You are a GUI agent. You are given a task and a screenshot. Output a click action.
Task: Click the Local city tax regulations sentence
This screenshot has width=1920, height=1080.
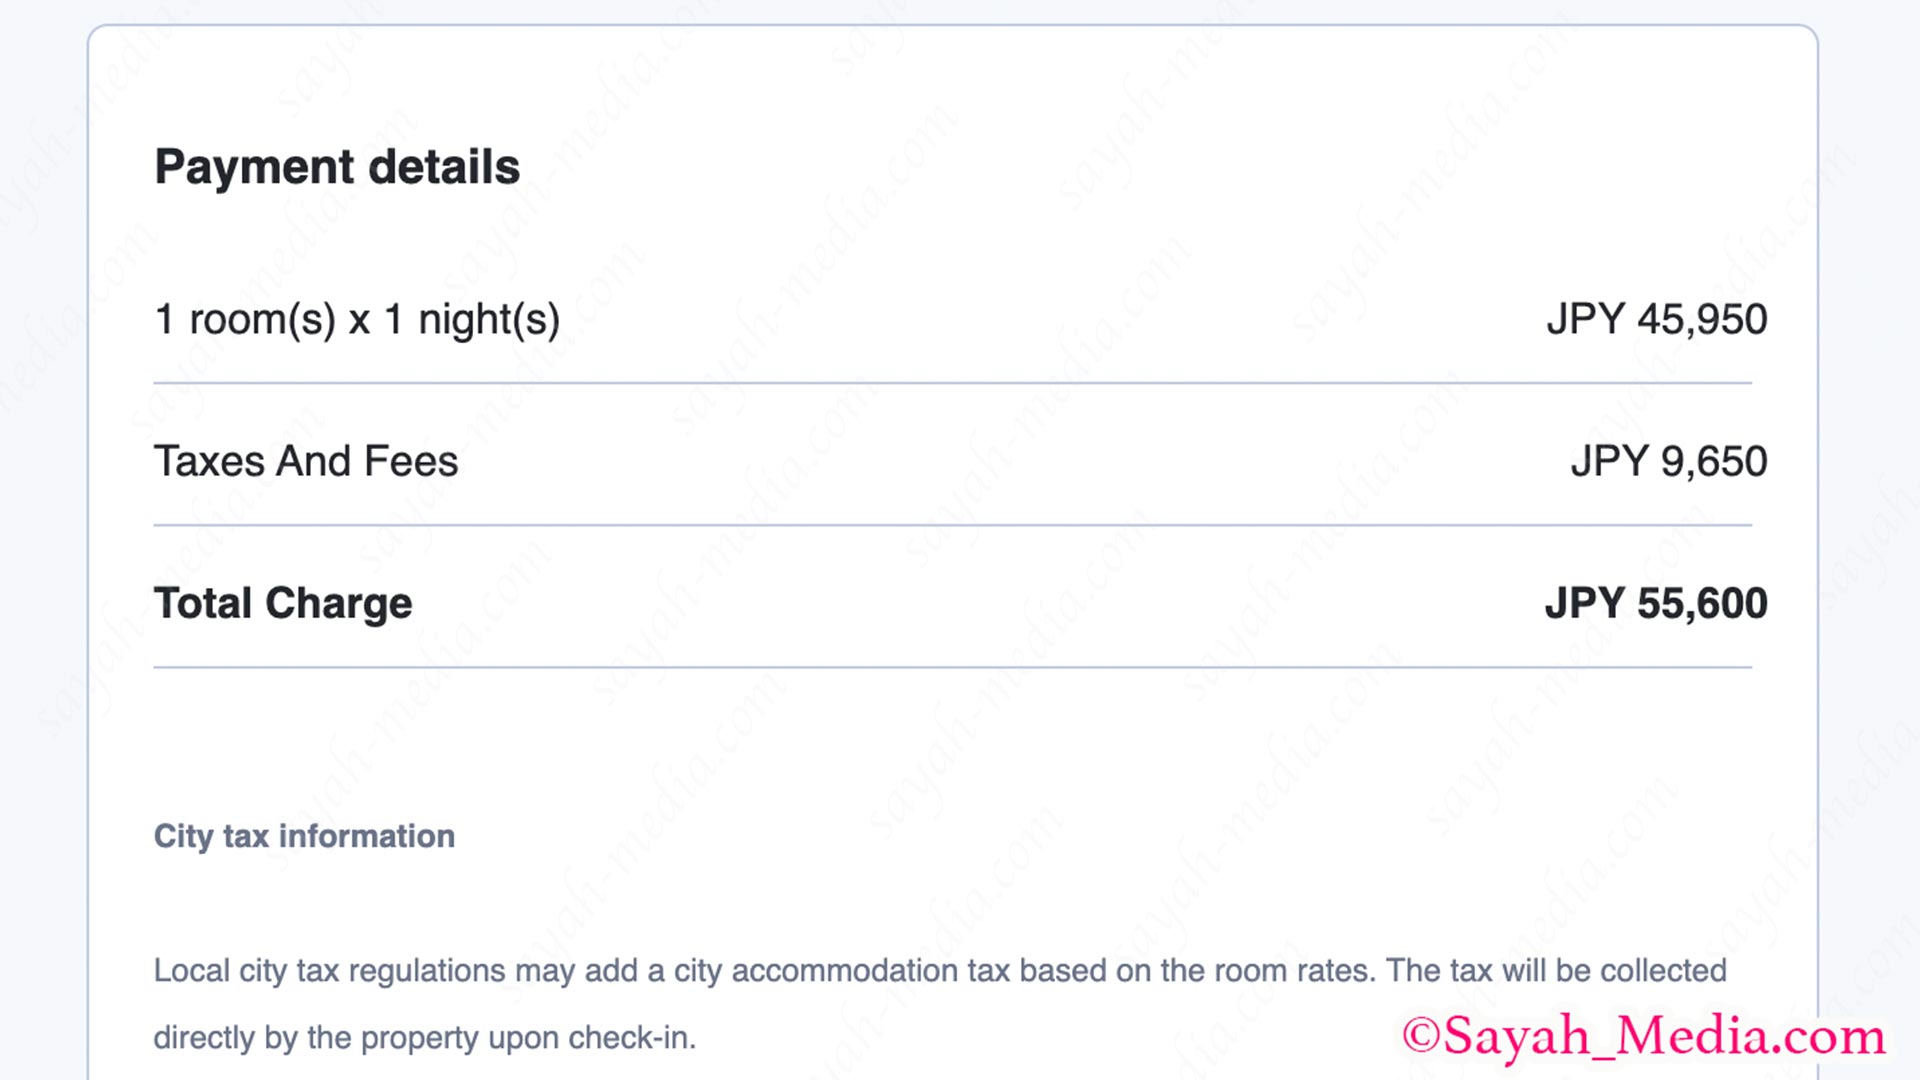pyautogui.click(x=940, y=971)
